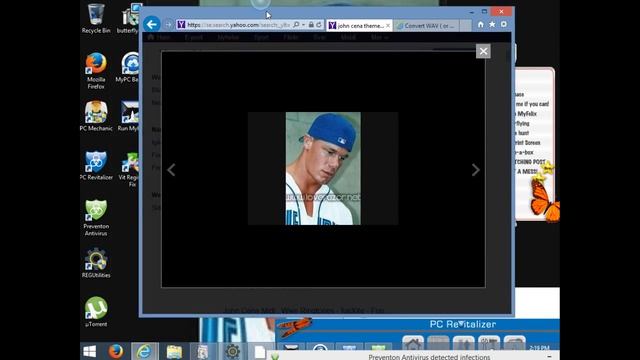
Task: Click the search magnifier in address bar
Action: 296,25
